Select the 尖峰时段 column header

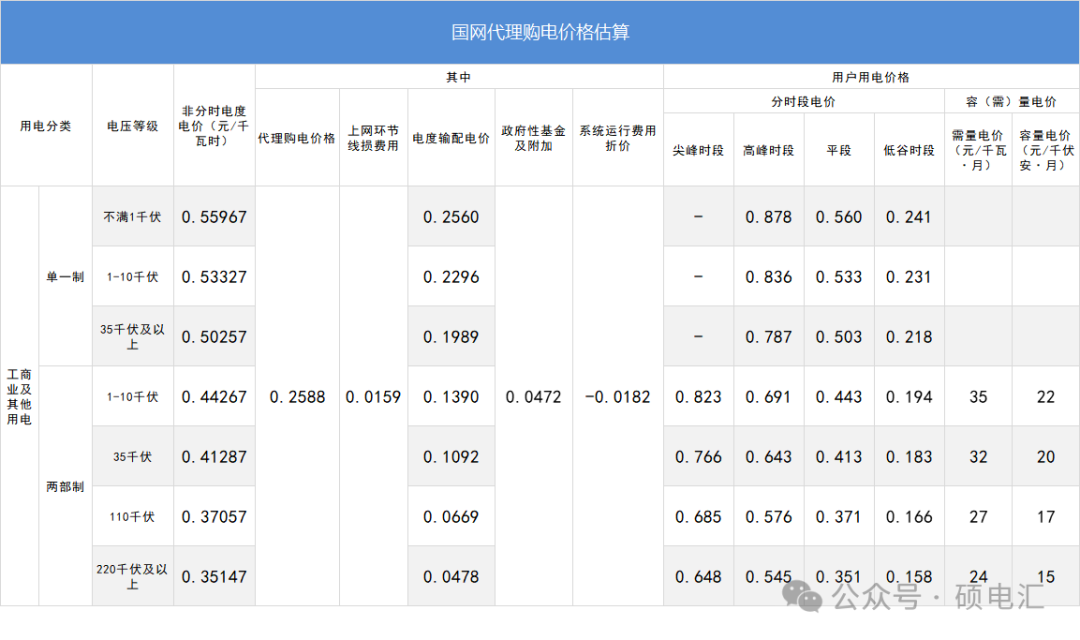click(x=698, y=150)
